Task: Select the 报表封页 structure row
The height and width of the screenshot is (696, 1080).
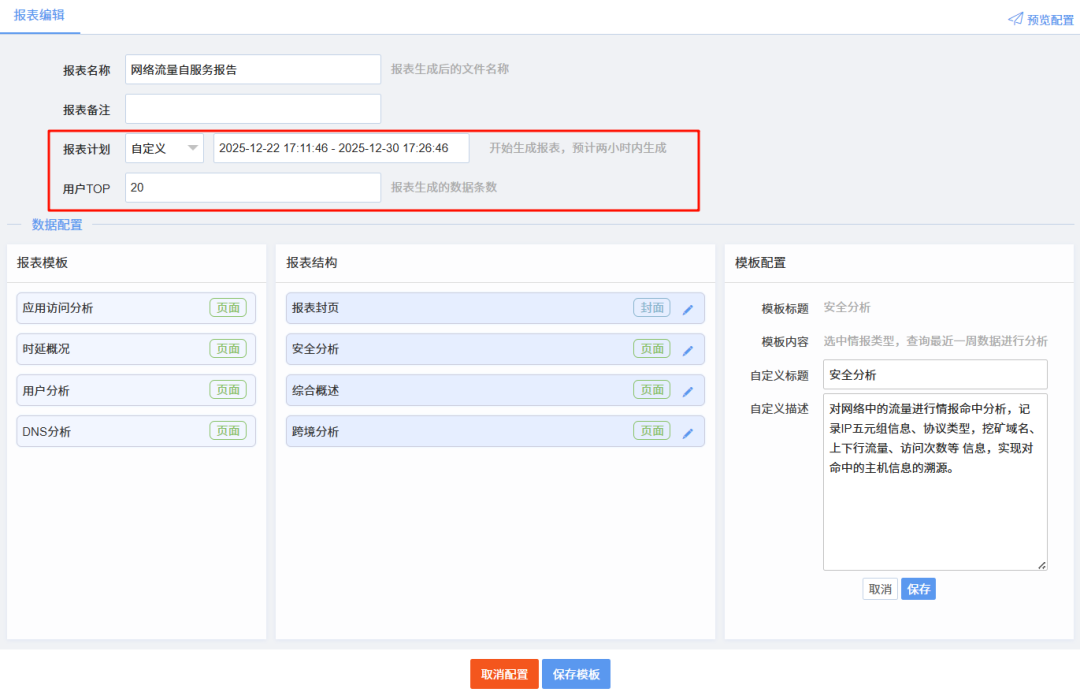Action: 495,308
